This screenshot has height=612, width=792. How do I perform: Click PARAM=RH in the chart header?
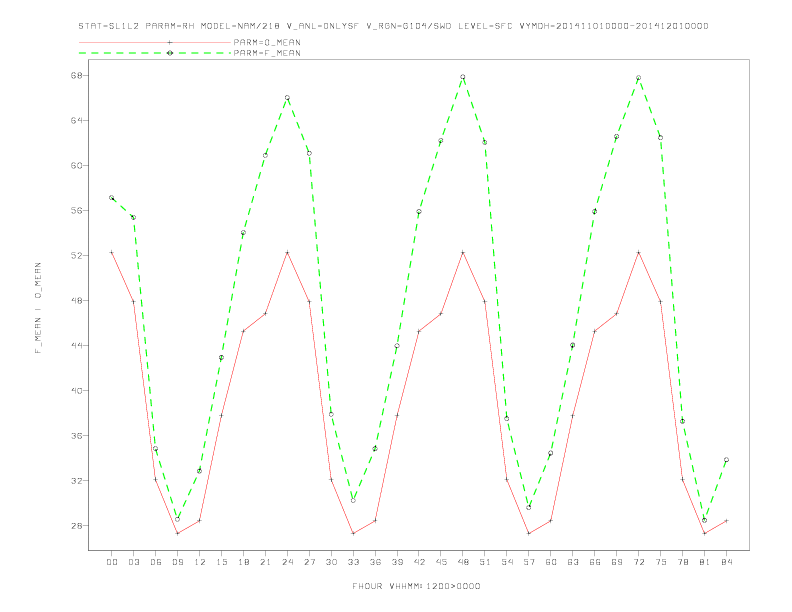point(170,26)
